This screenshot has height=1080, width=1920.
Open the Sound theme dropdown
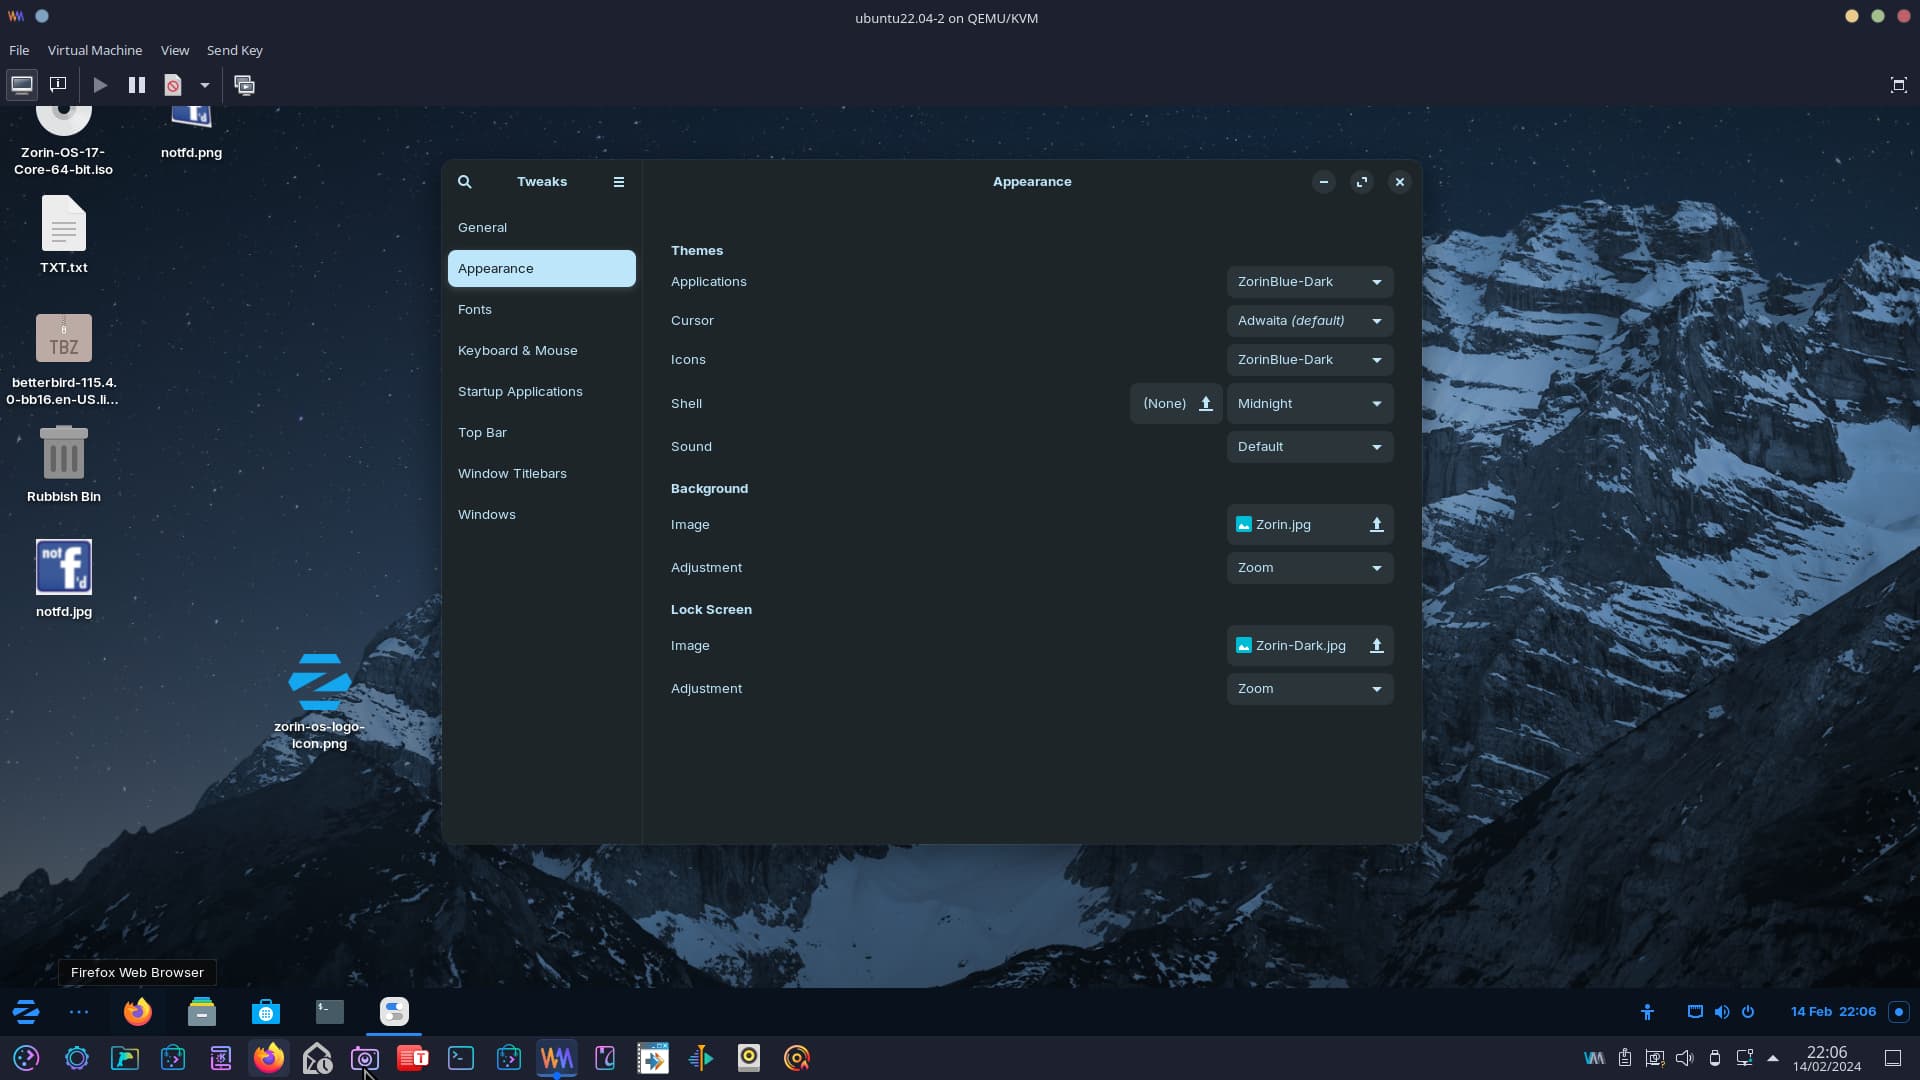(x=1309, y=447)
